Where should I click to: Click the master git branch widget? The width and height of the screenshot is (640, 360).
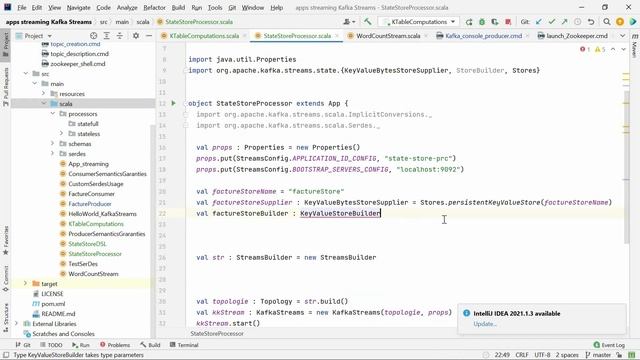click(x=598, y=355)
